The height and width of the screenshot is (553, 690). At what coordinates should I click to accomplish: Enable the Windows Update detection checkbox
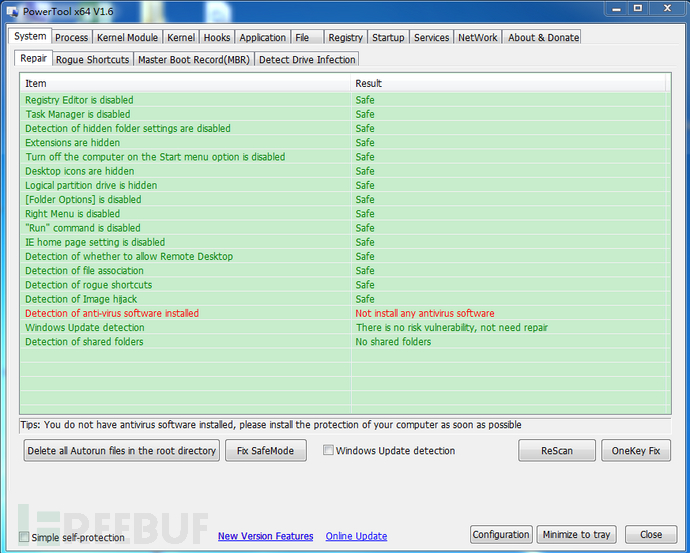[328, 450]
